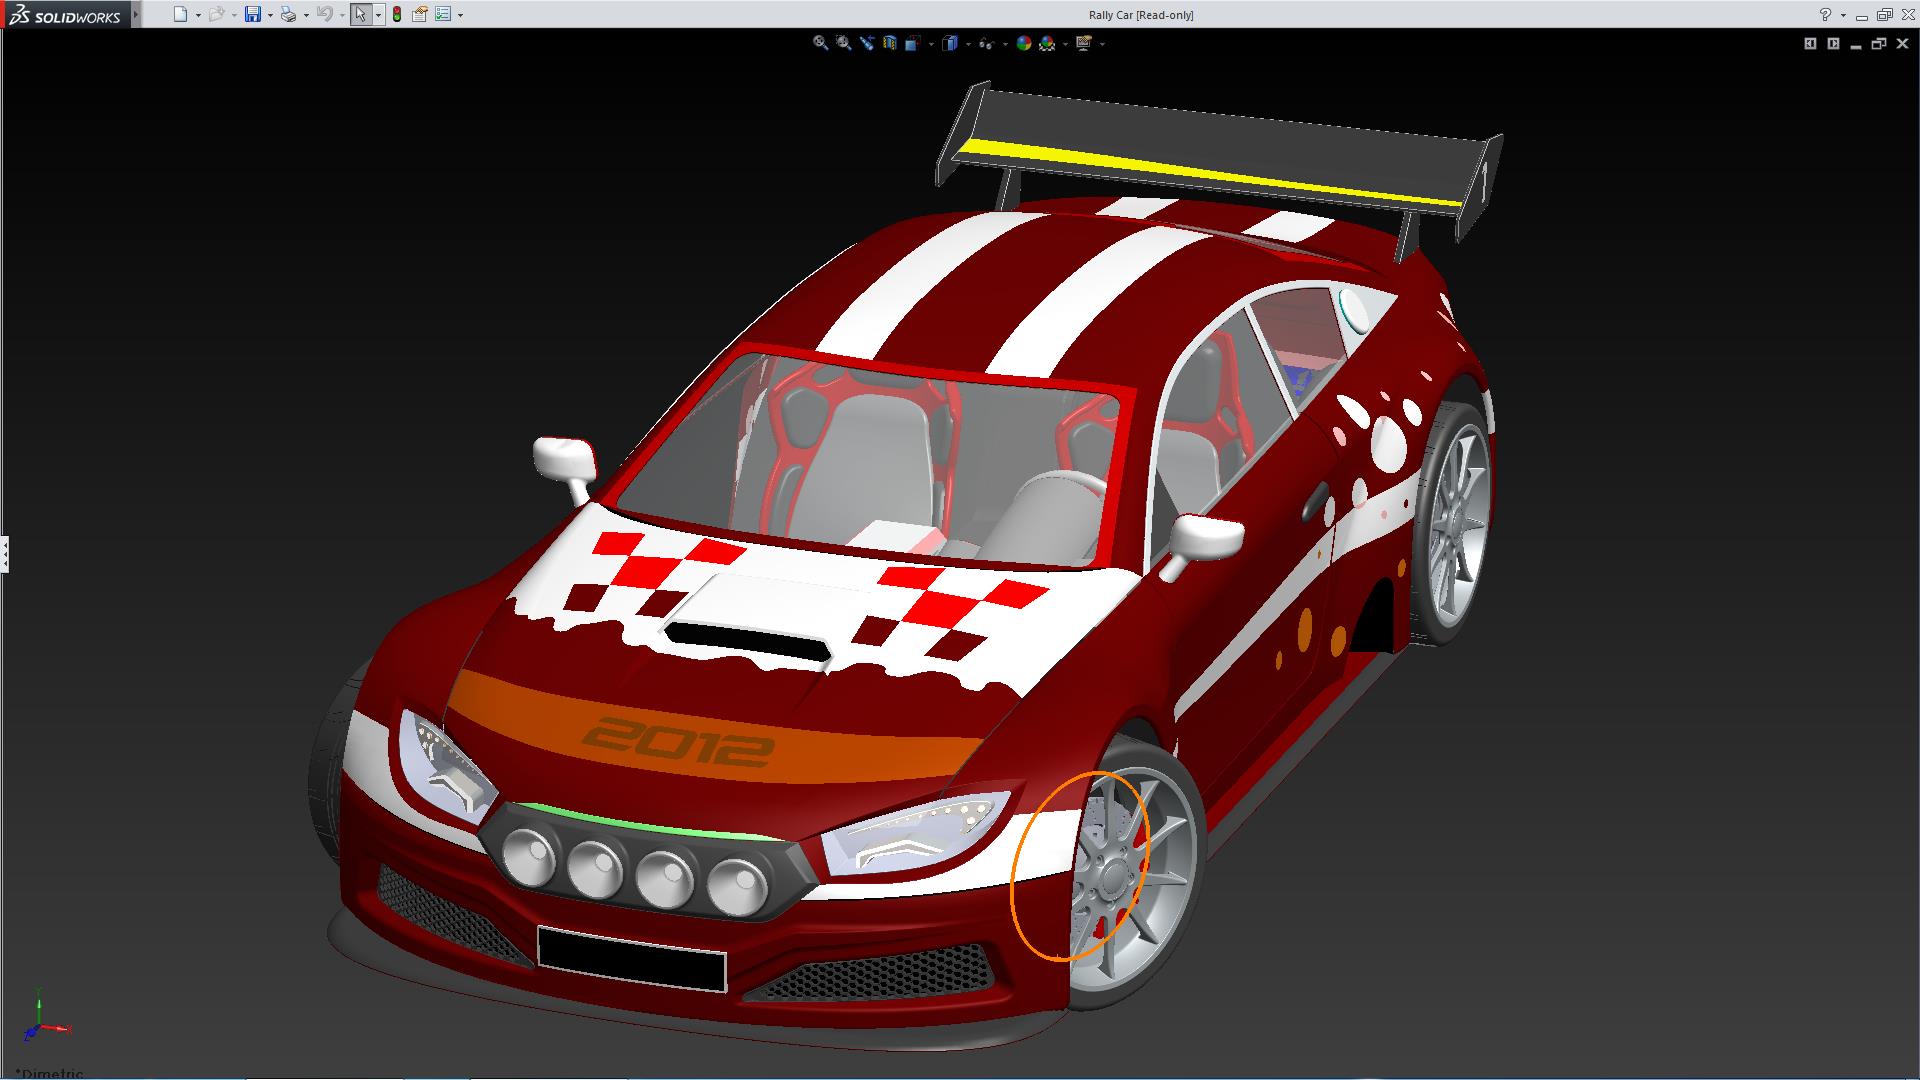Screen dimensions: 1920x1080
Task: Click the Previous View icon
Action: tap(866, 43)
